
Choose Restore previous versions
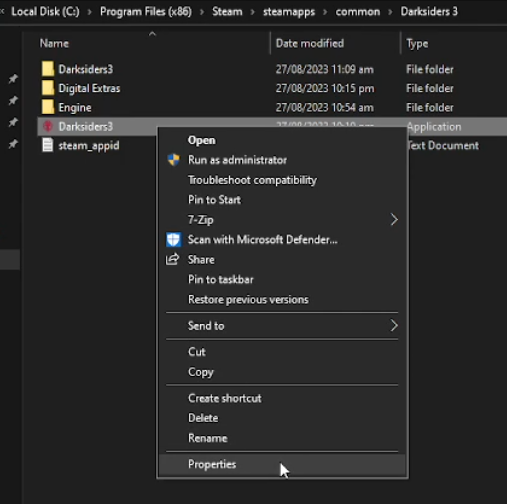coord(248,299)
